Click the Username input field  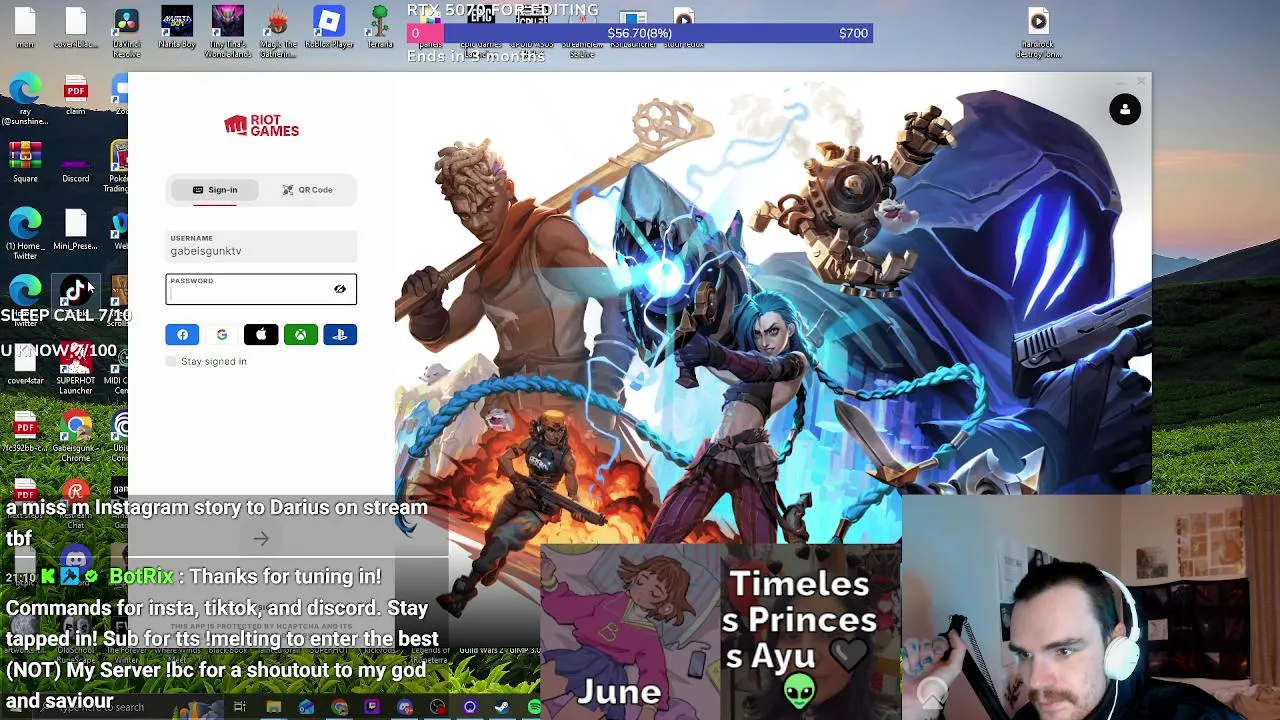261,246
